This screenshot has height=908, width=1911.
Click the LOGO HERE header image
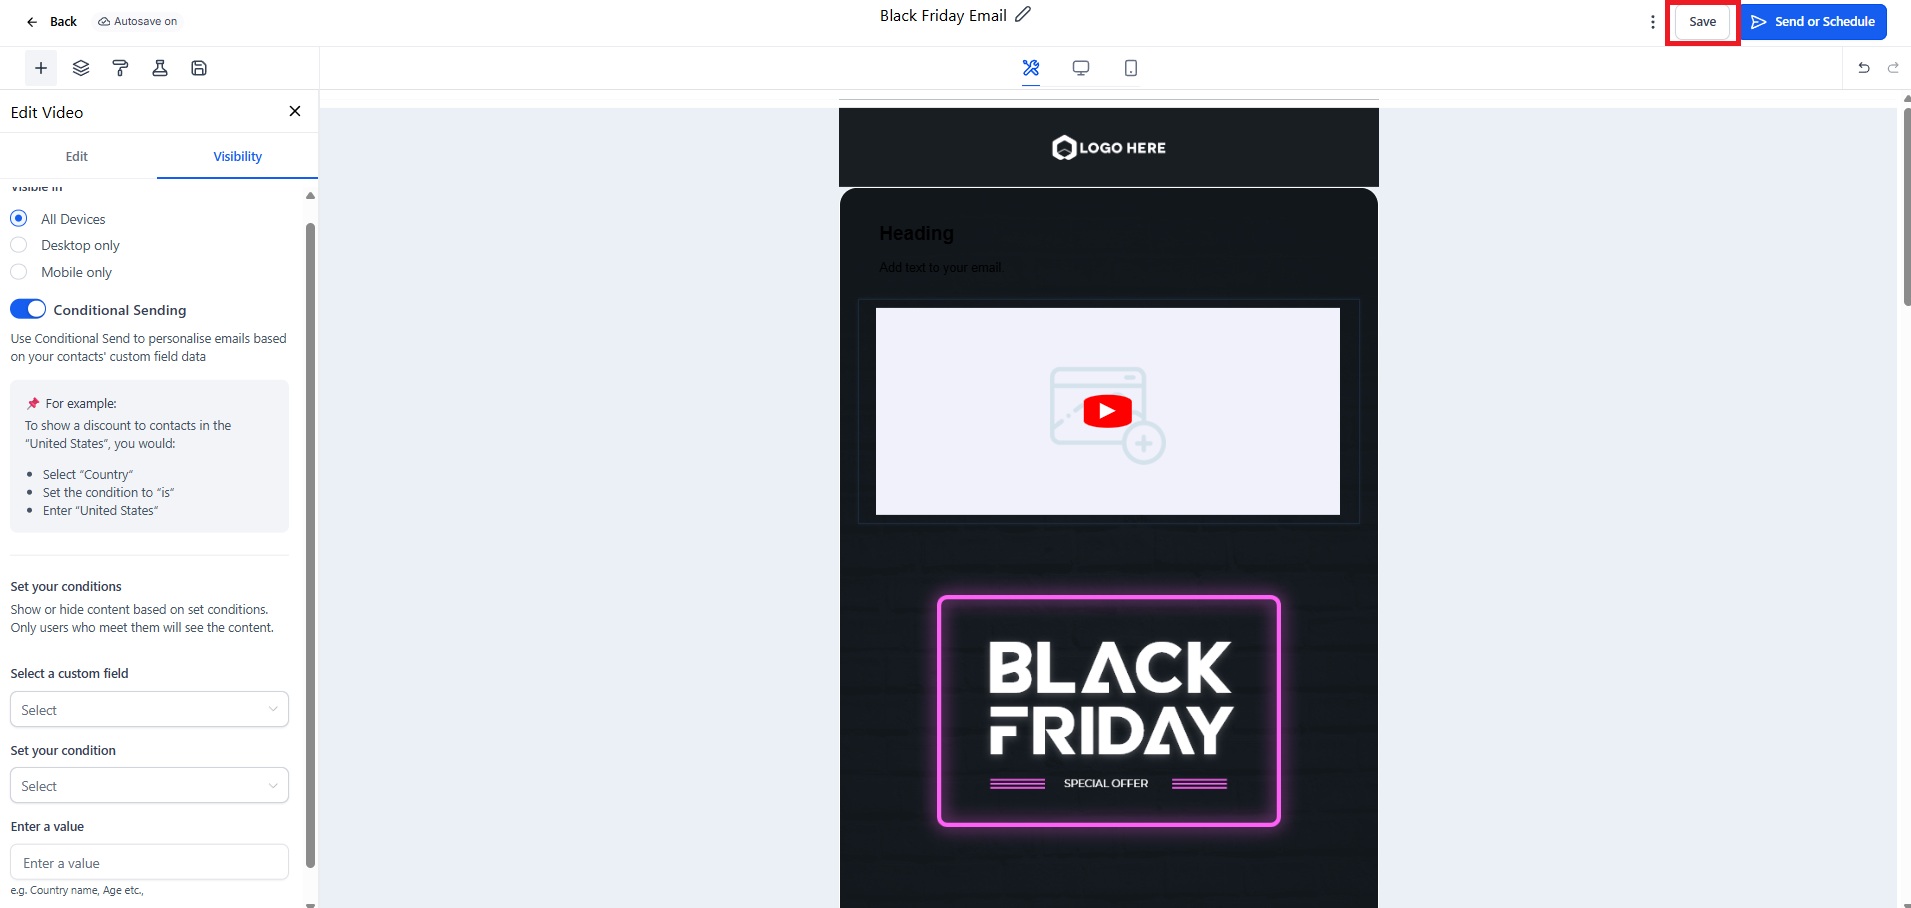[x=1108, y=148]
